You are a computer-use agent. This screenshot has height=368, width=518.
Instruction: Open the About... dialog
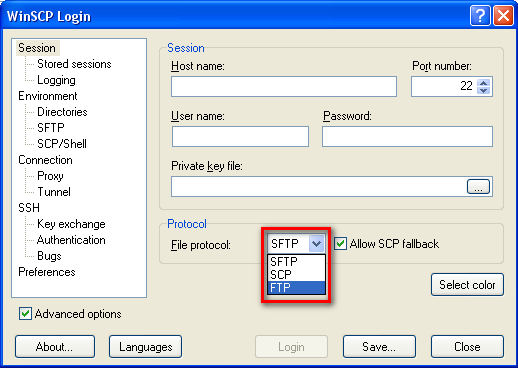(x=55, y=347)
